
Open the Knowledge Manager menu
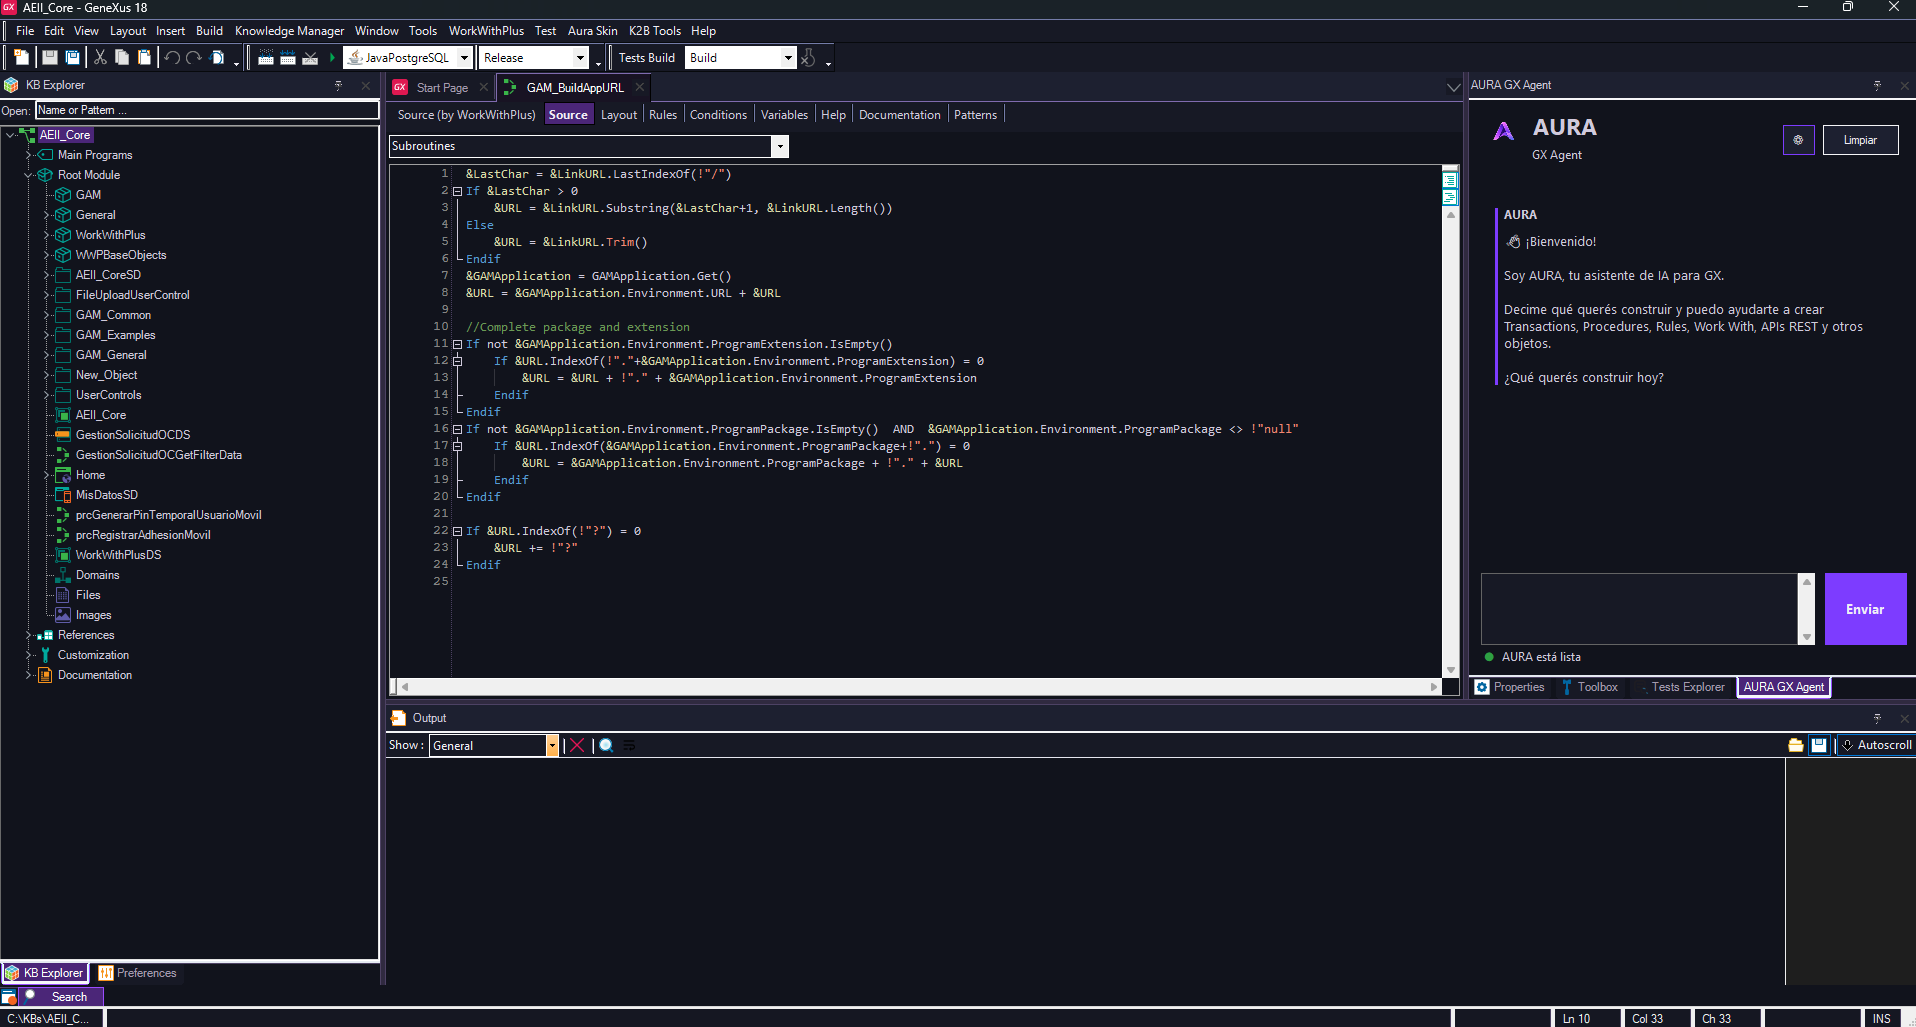289,31
